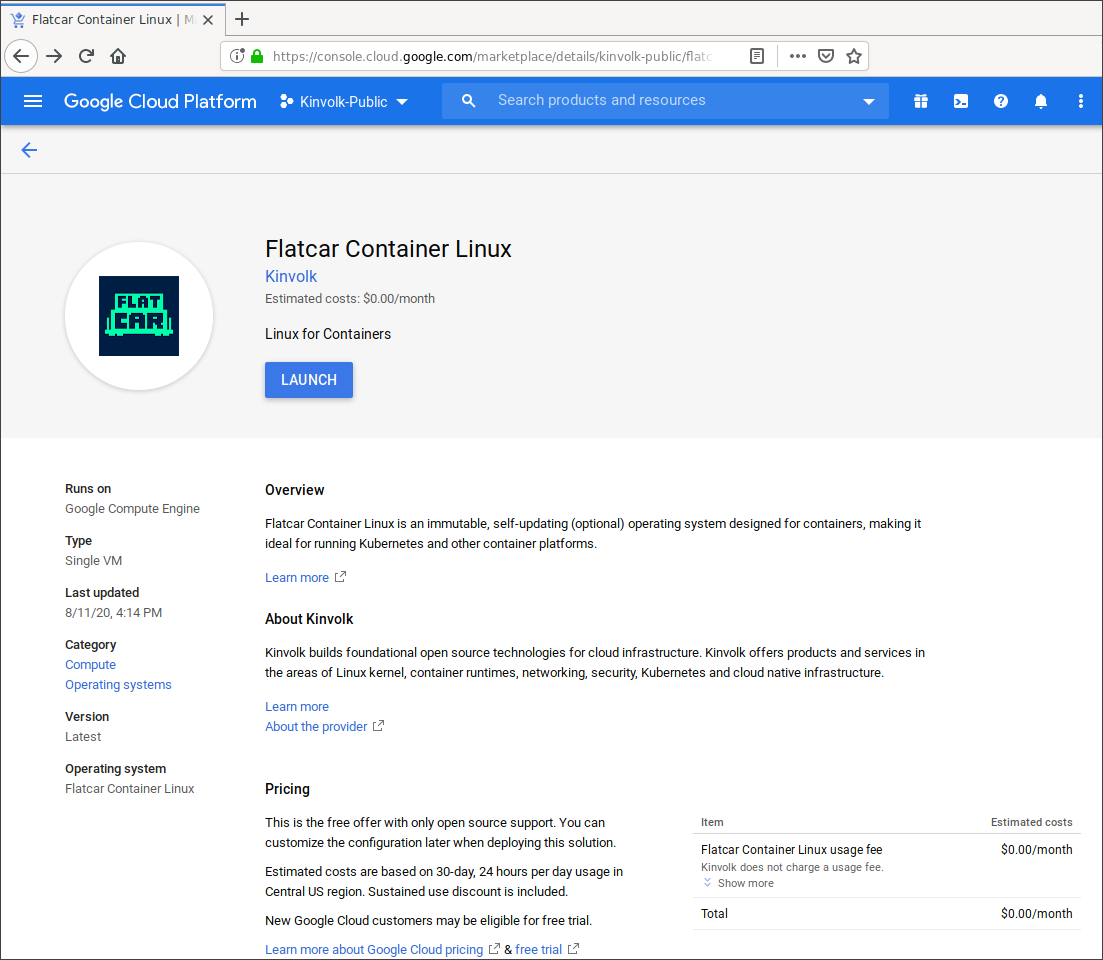View site security via the padlock icon
1103x960 pixels.
258,56
